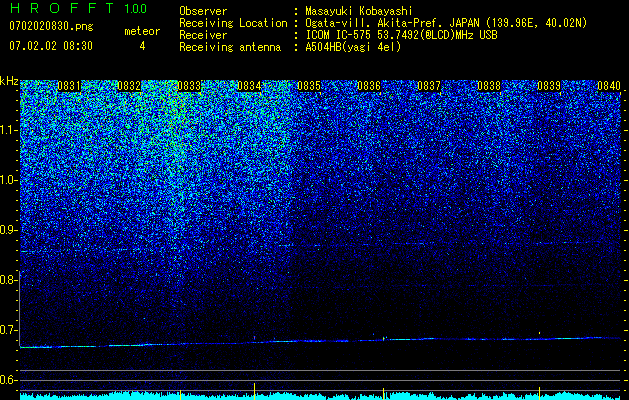Click the 0834 time marker
Screen dimensions: 629x400
point(249,86)
